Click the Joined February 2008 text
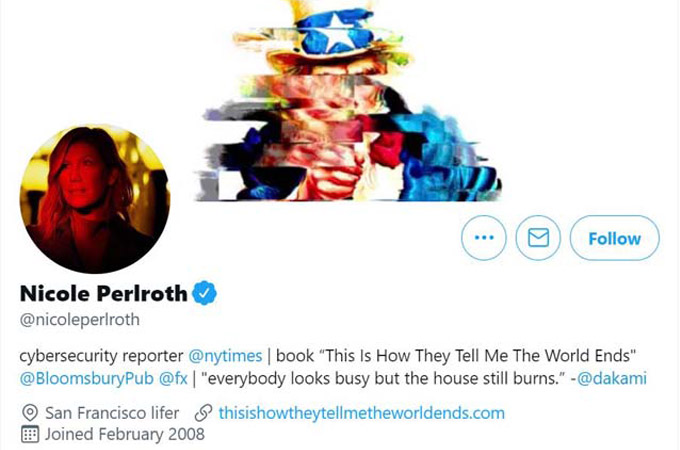The image size is (680, 450). [125, 434]
